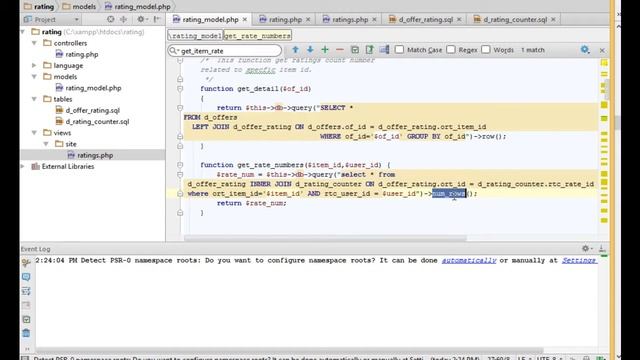Click rating.php file icon under controllers

[x=59, y=54]
